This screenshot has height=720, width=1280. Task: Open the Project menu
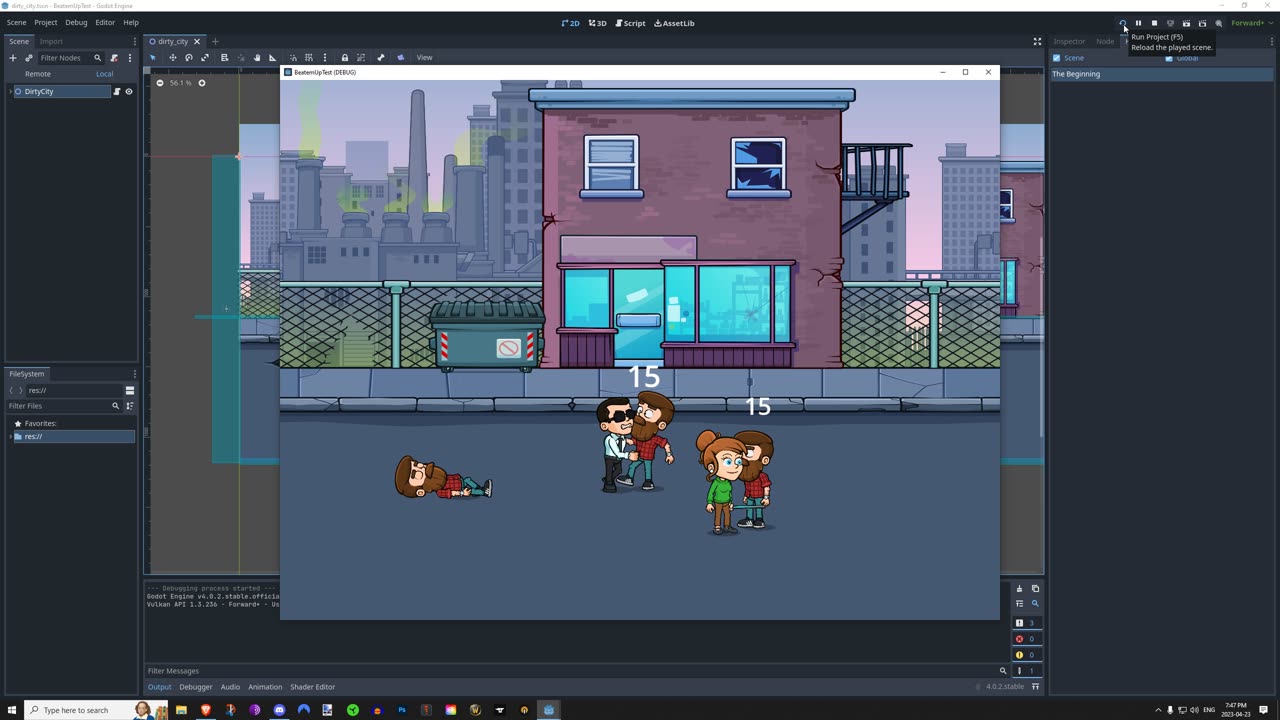click(x=46, y=22)
